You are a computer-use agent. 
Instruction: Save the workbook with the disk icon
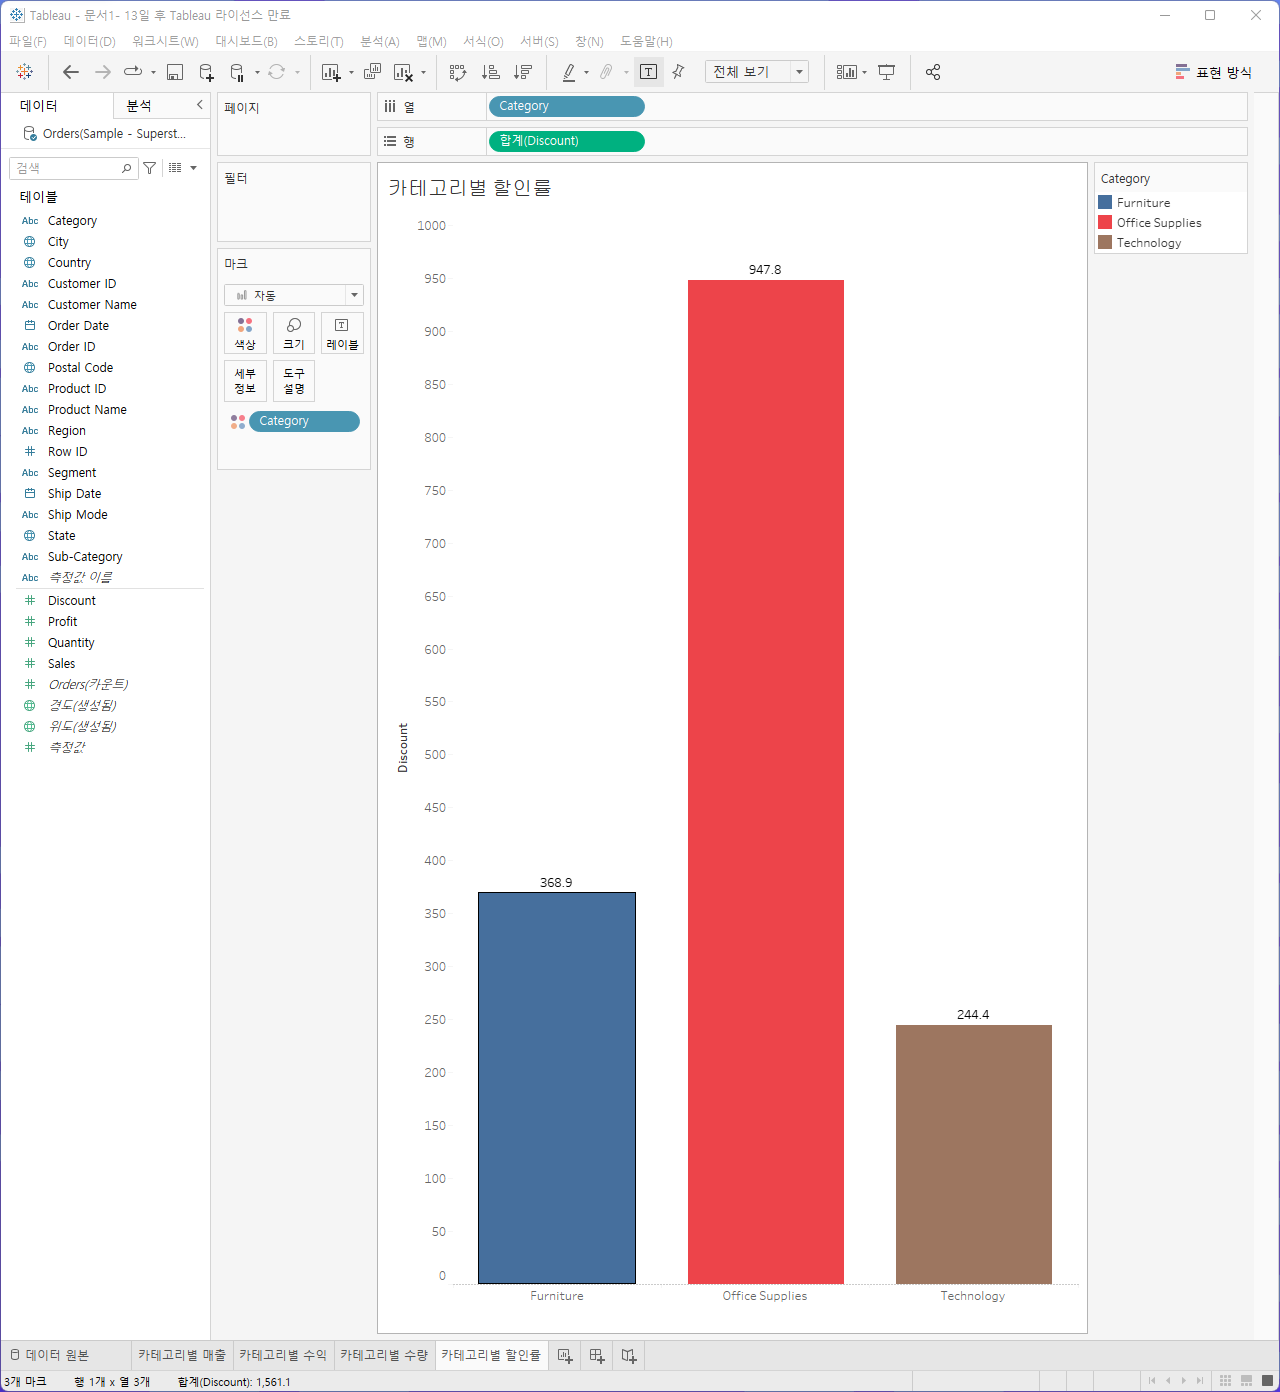[175, 72]
